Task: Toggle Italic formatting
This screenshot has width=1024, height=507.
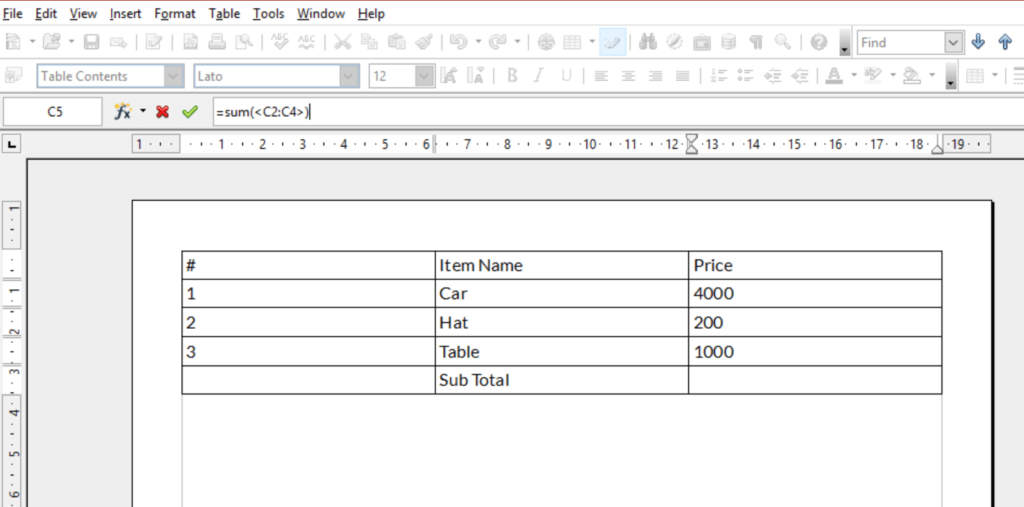Action: (539, 76)
